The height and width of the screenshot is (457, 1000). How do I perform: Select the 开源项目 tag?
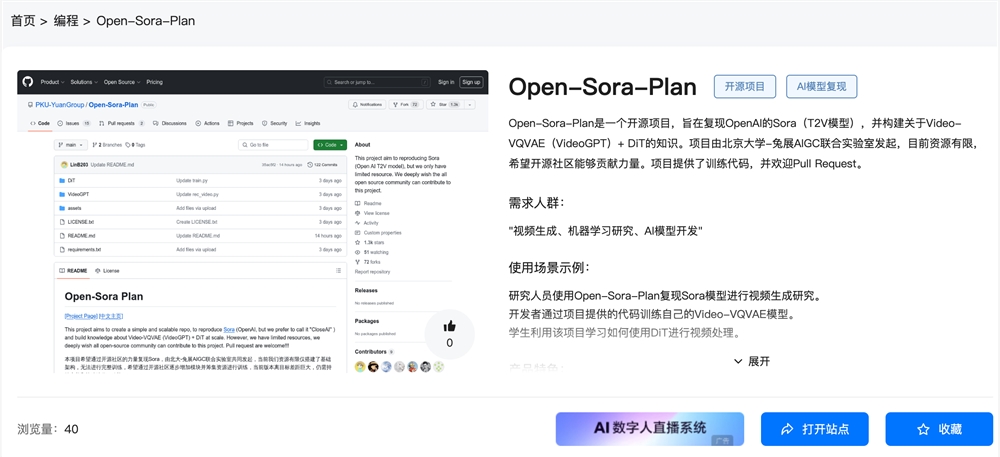pyautogui.click(x=745, y=87)
